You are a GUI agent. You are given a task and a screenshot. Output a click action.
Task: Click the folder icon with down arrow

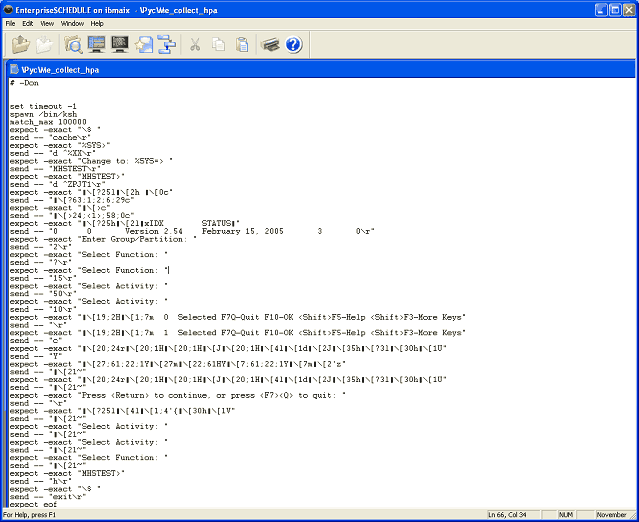pos(45,44)
